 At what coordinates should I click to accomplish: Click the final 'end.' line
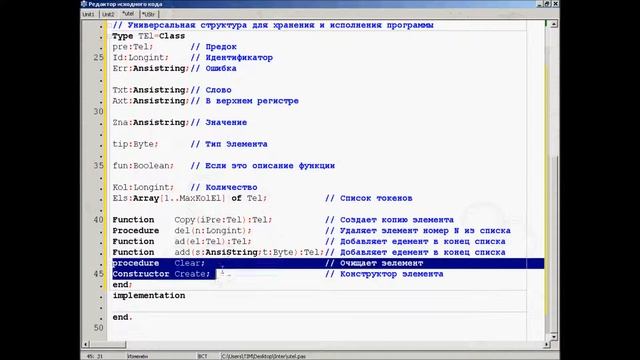click(x=122, y=317)
